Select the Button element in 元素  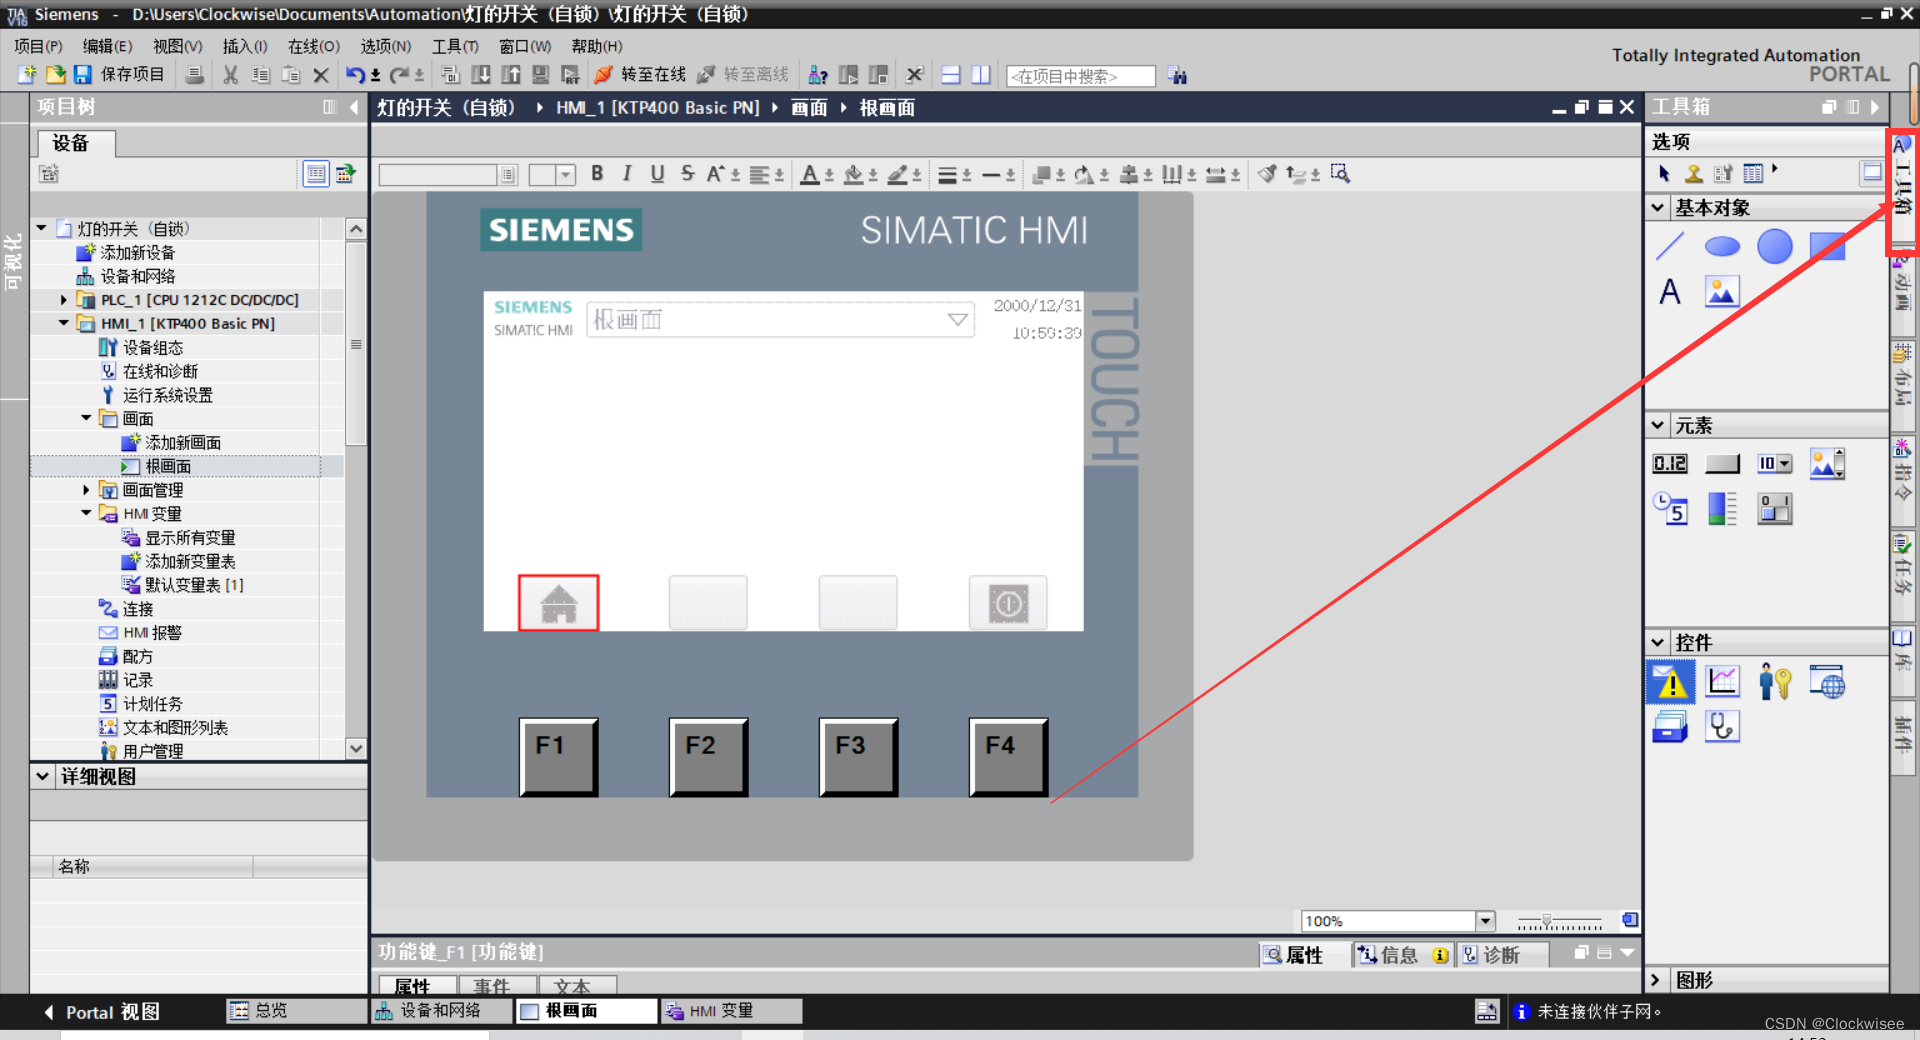click(1722, 464)
